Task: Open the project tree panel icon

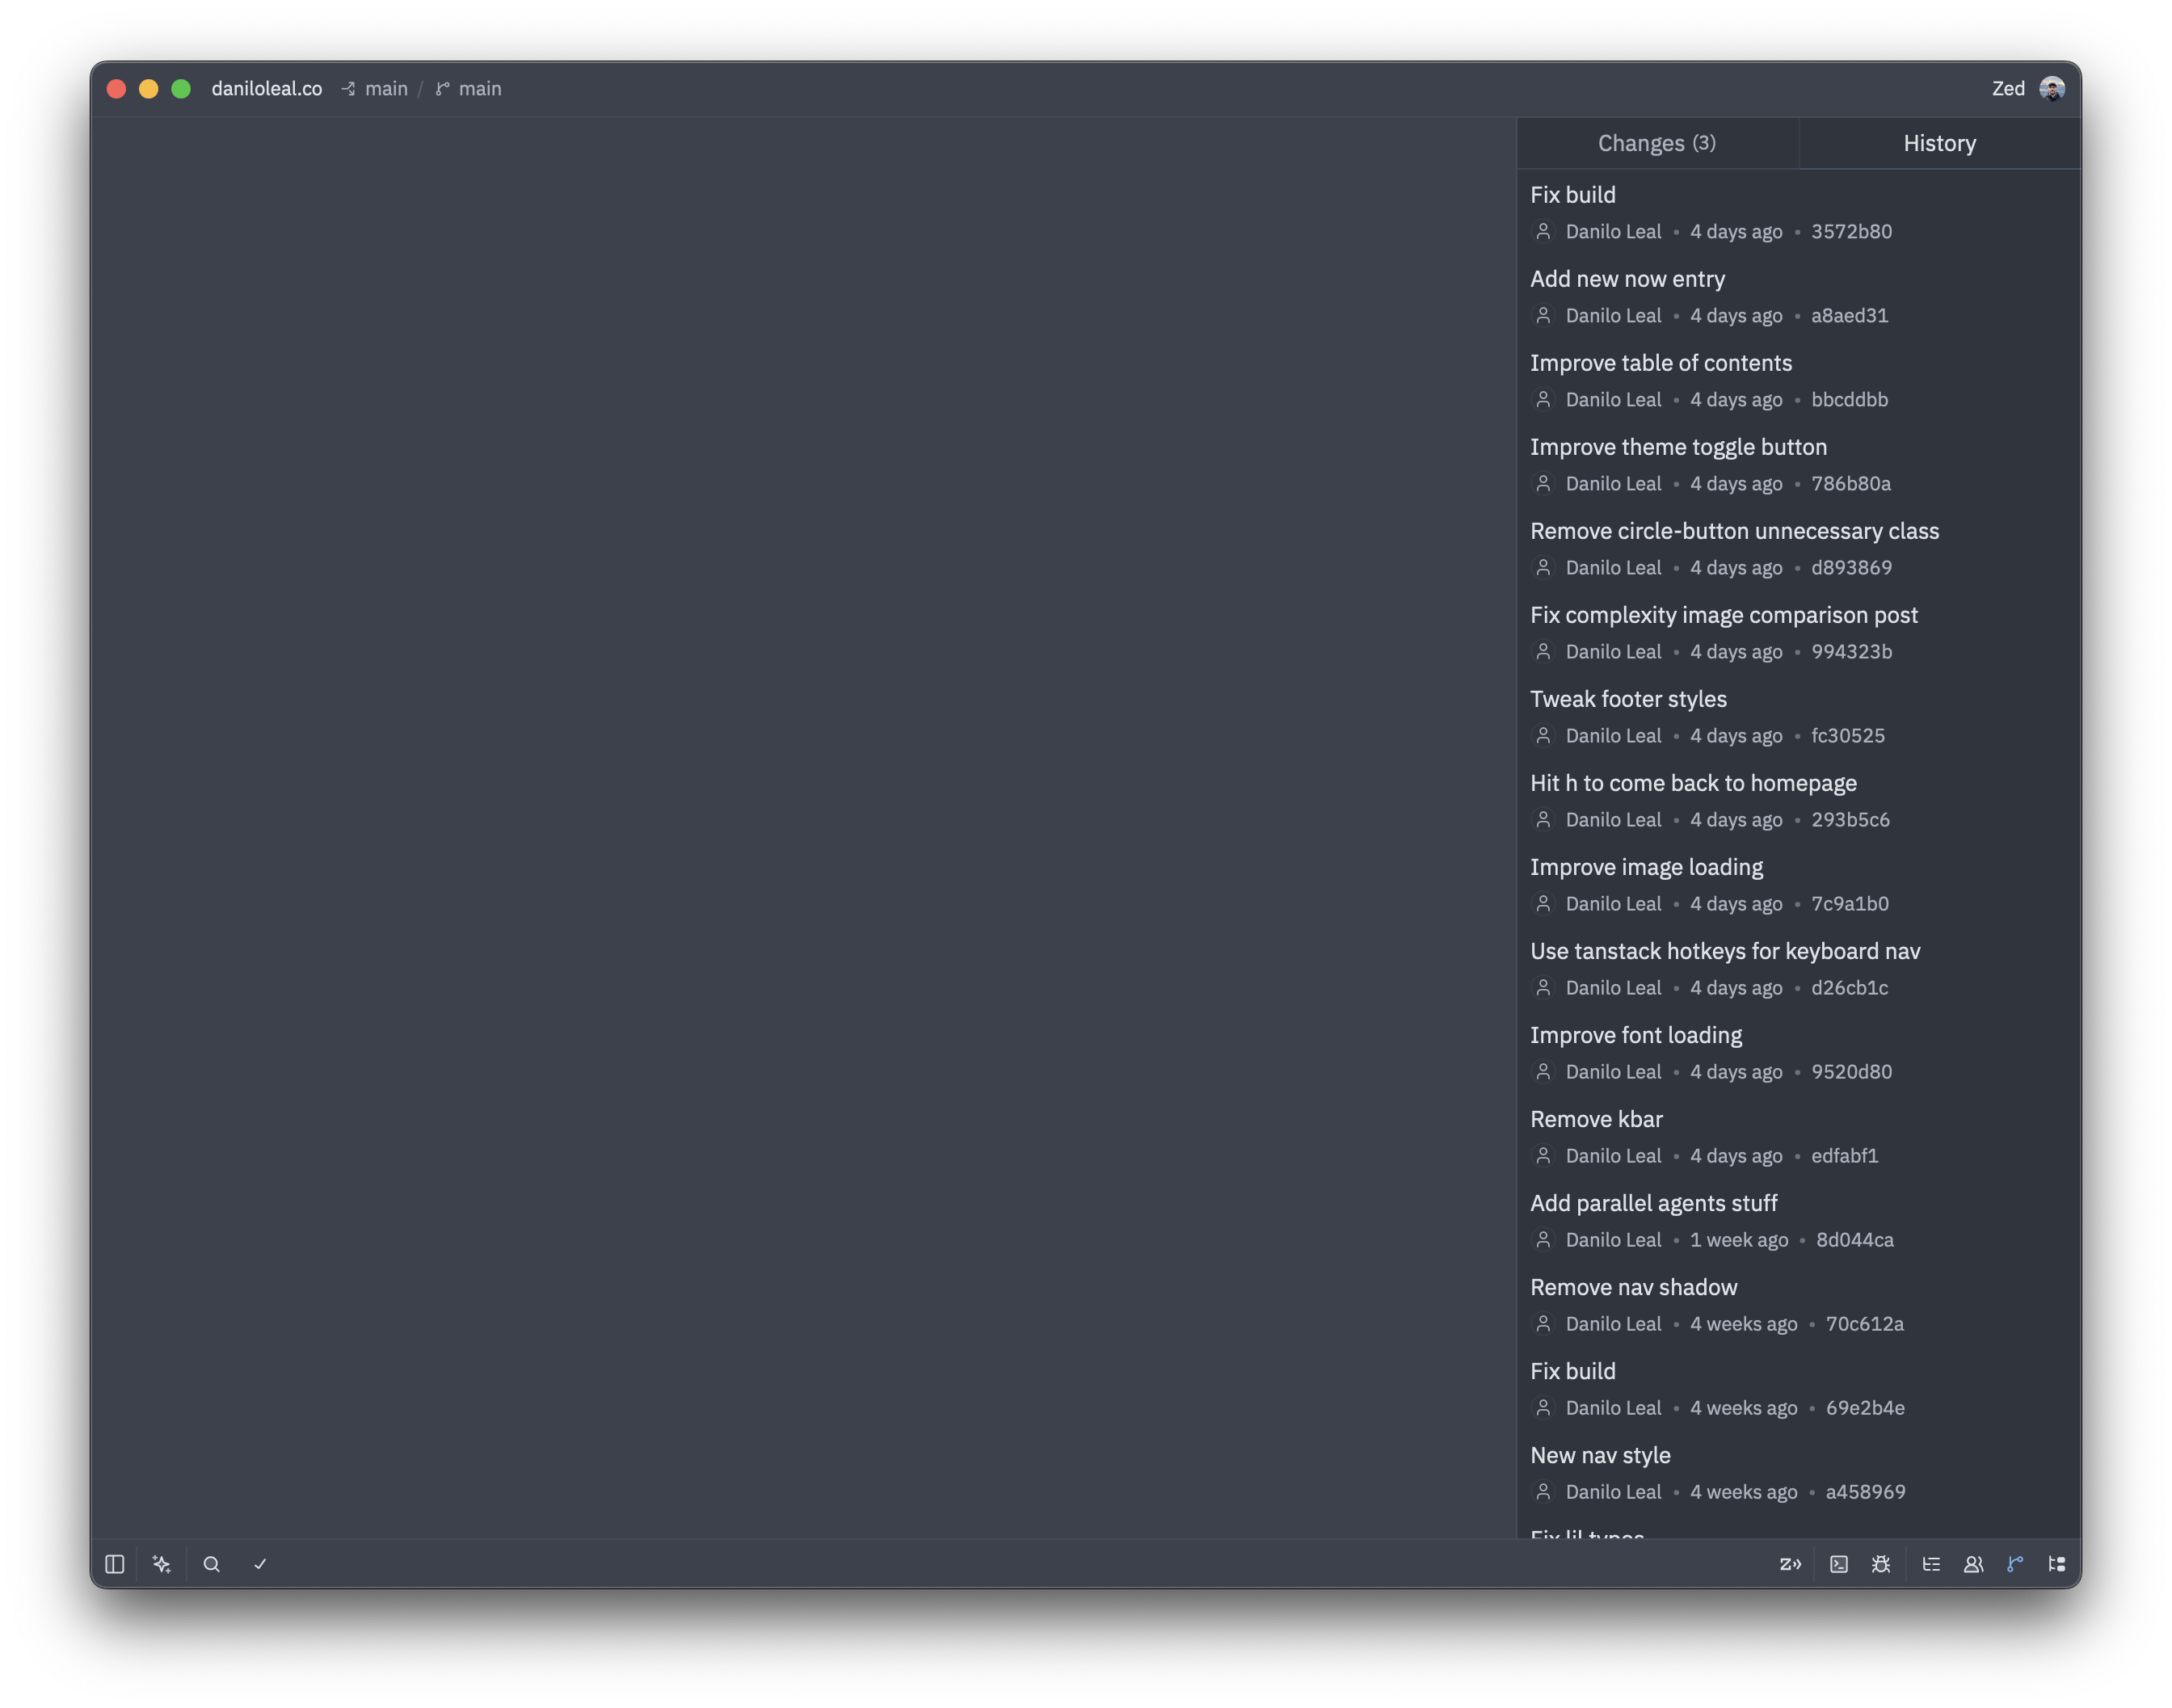Action: 2057,1564
